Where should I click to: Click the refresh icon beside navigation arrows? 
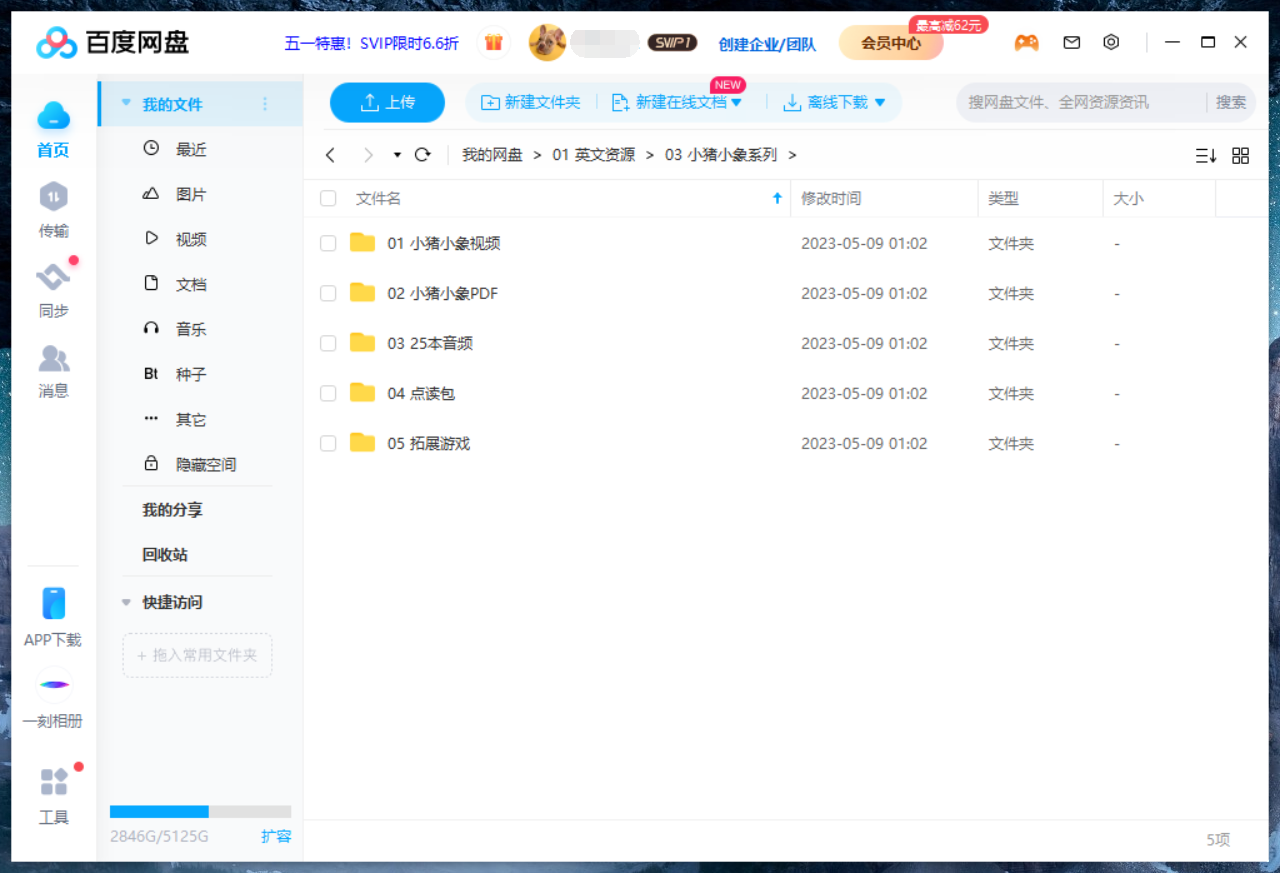422,155
